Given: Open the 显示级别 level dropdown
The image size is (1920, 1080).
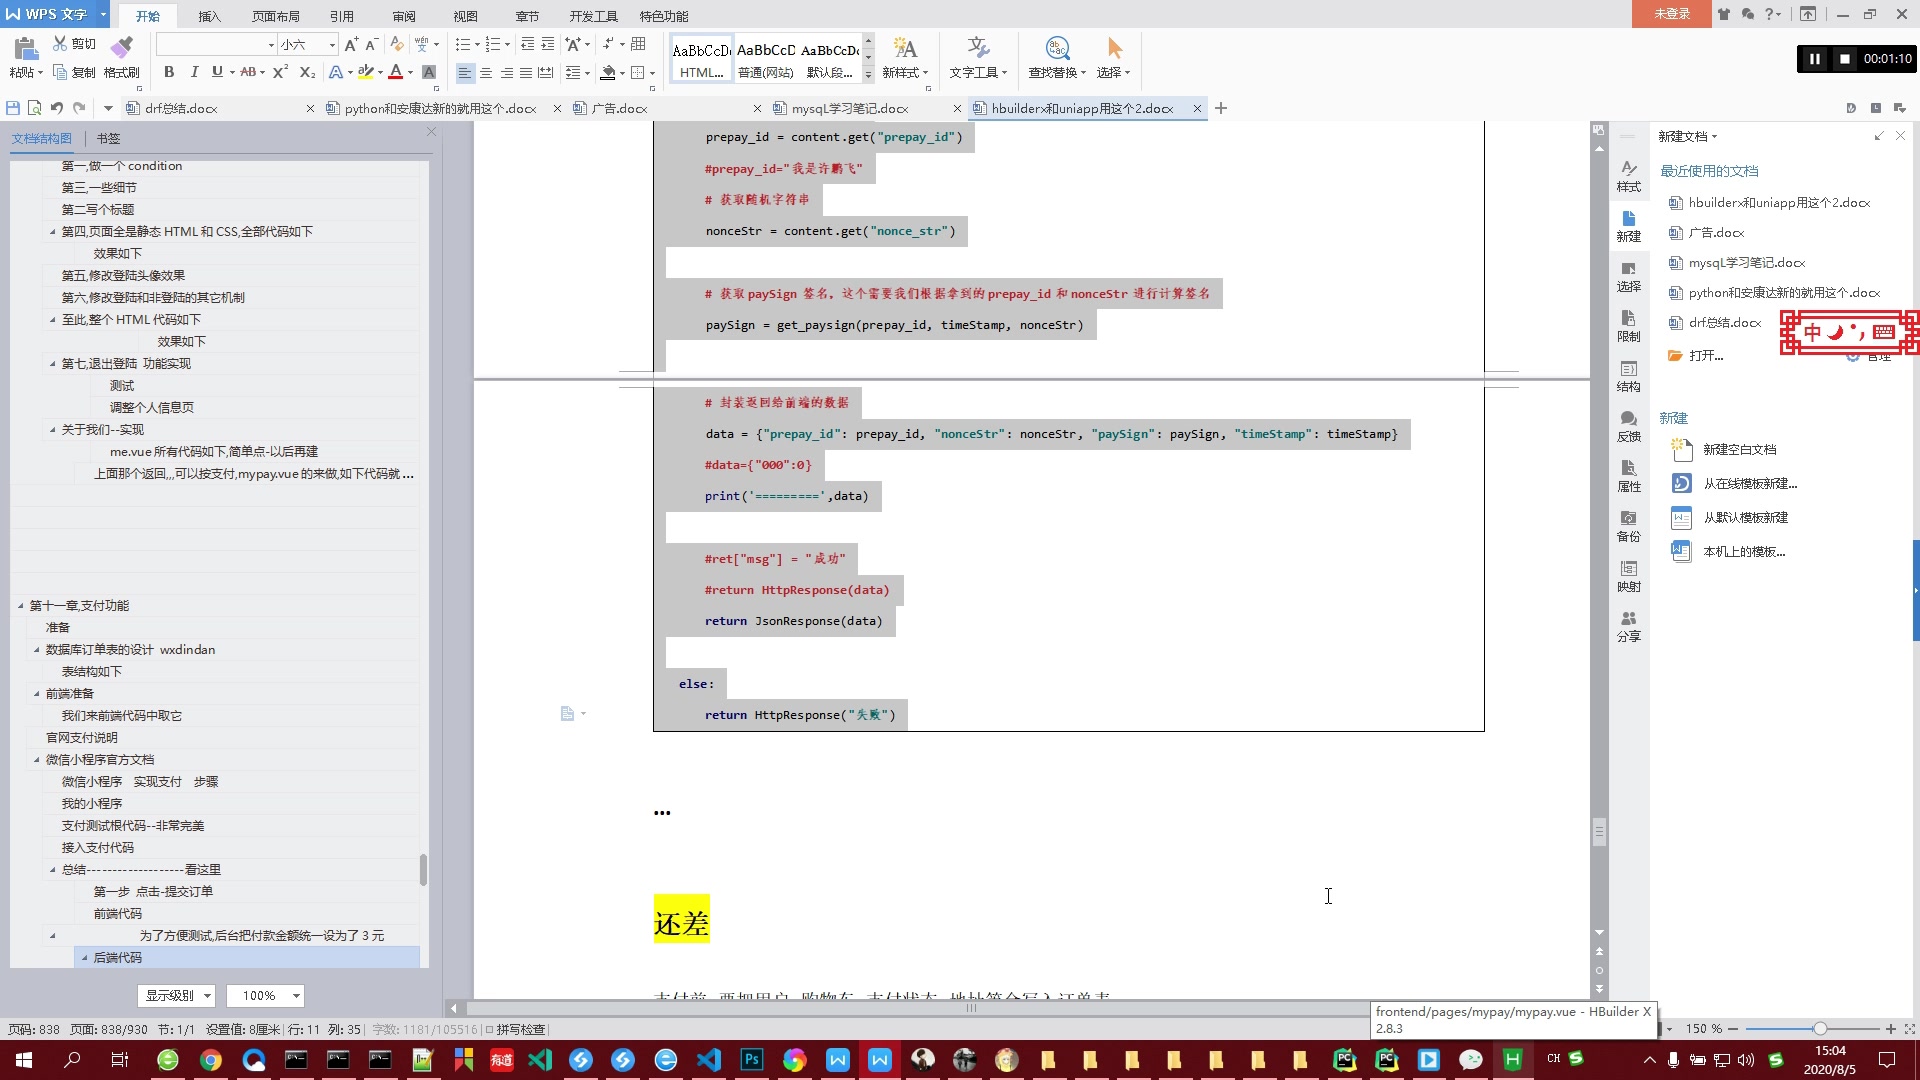Looking at the screenshot, I should (x=176, y=996).
